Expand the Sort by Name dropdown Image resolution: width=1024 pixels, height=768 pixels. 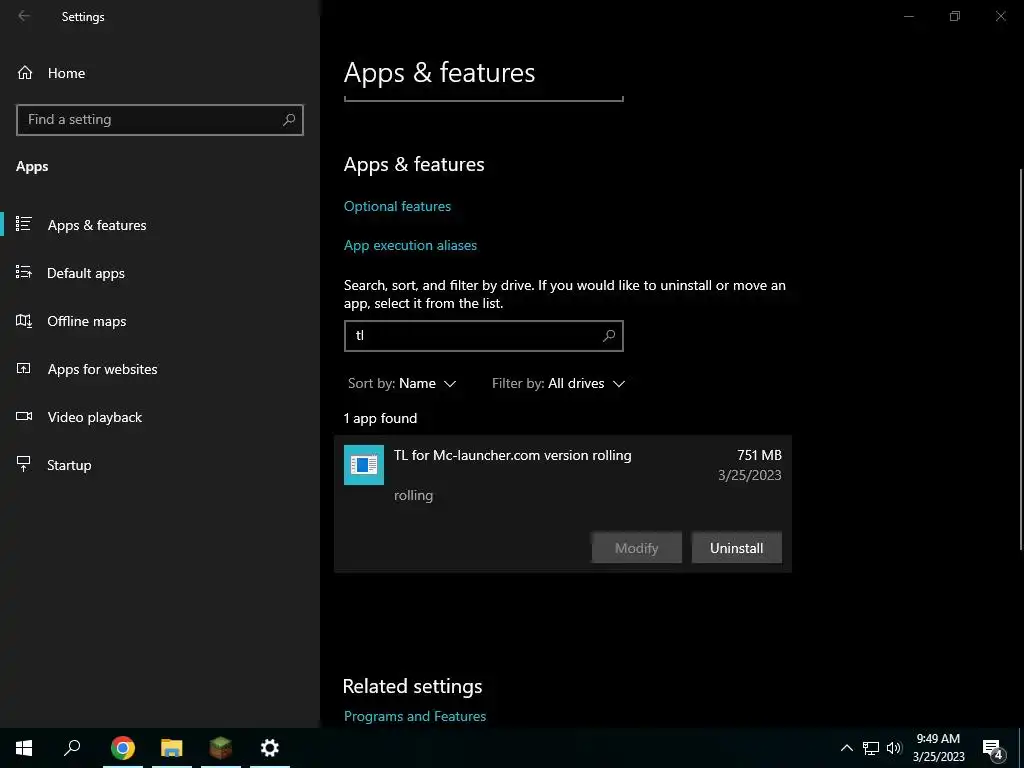click(402, 383)
